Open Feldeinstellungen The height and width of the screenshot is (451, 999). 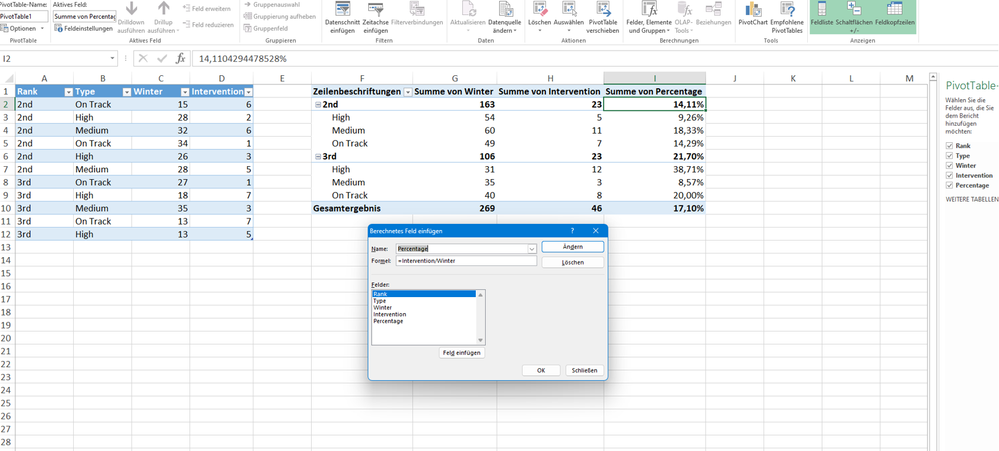point(84,29)
